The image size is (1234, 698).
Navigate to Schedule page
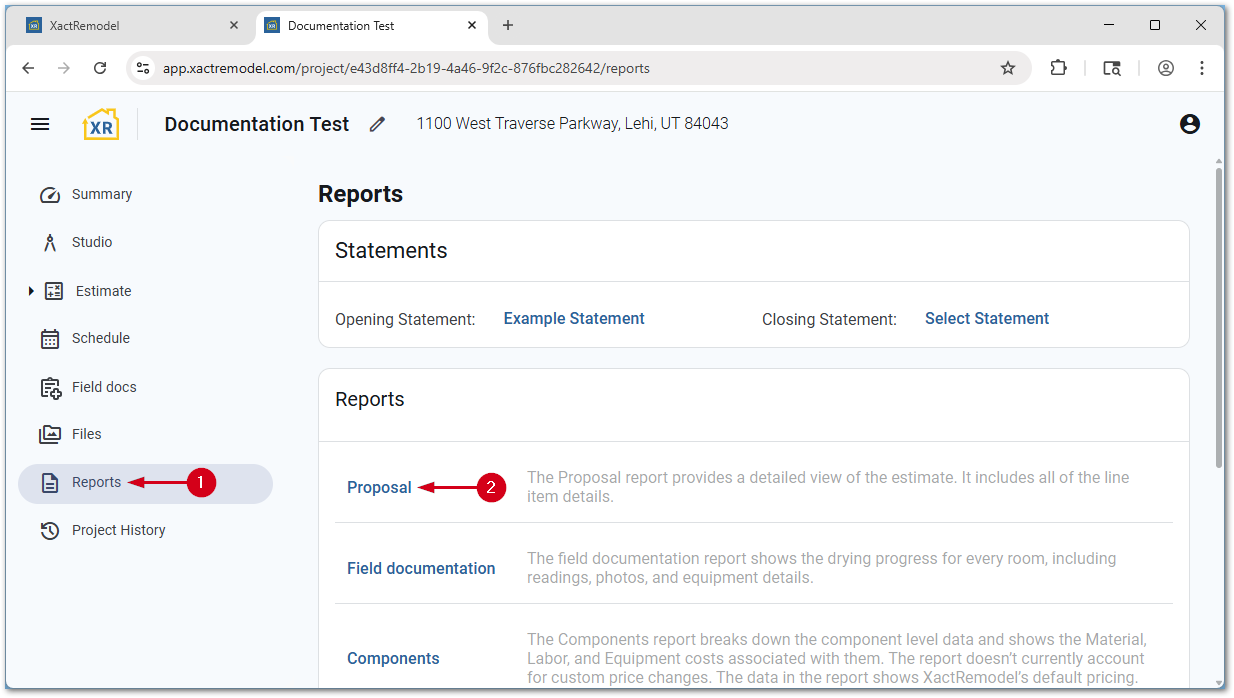click(100, 338)
